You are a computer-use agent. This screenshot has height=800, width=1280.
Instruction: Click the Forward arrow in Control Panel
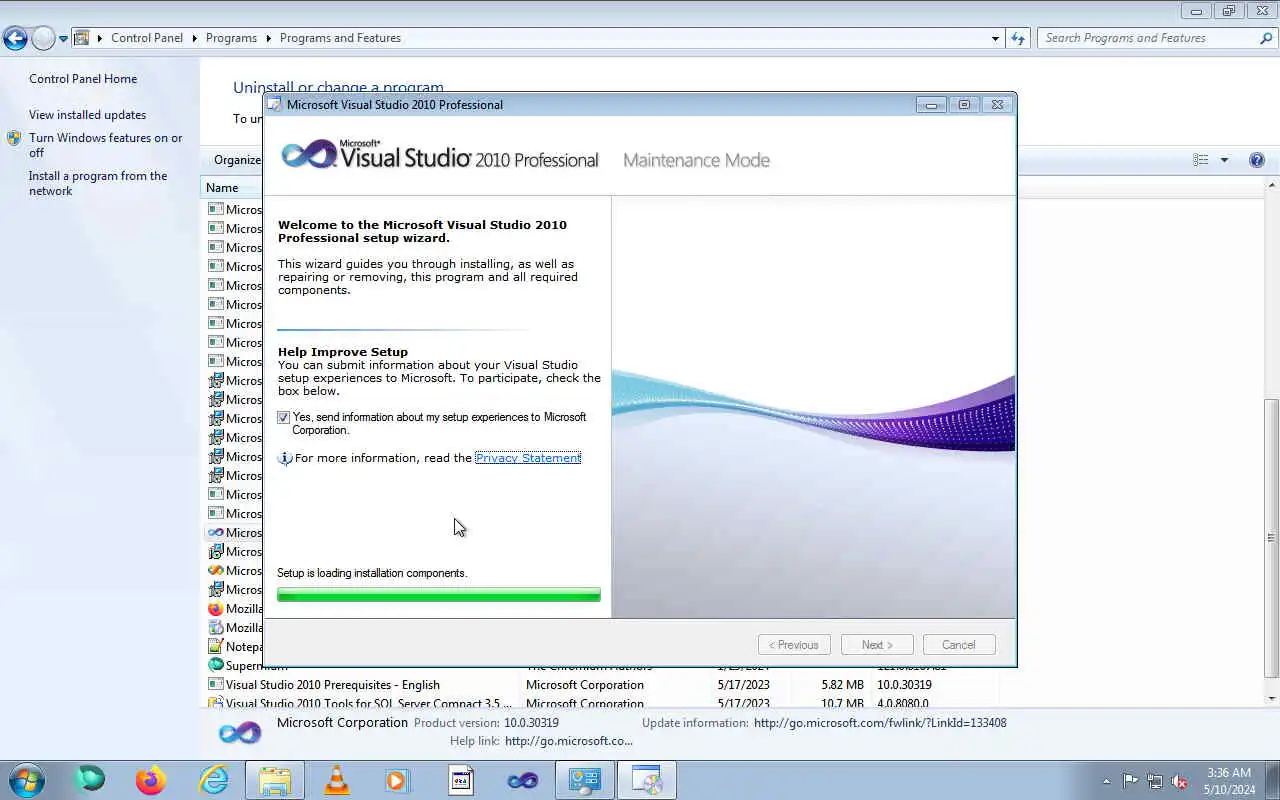click(43, 38)
